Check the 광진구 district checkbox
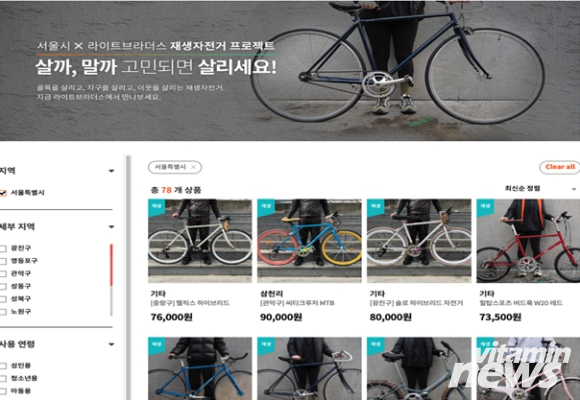The image size is (580, 400). [3, 248]
